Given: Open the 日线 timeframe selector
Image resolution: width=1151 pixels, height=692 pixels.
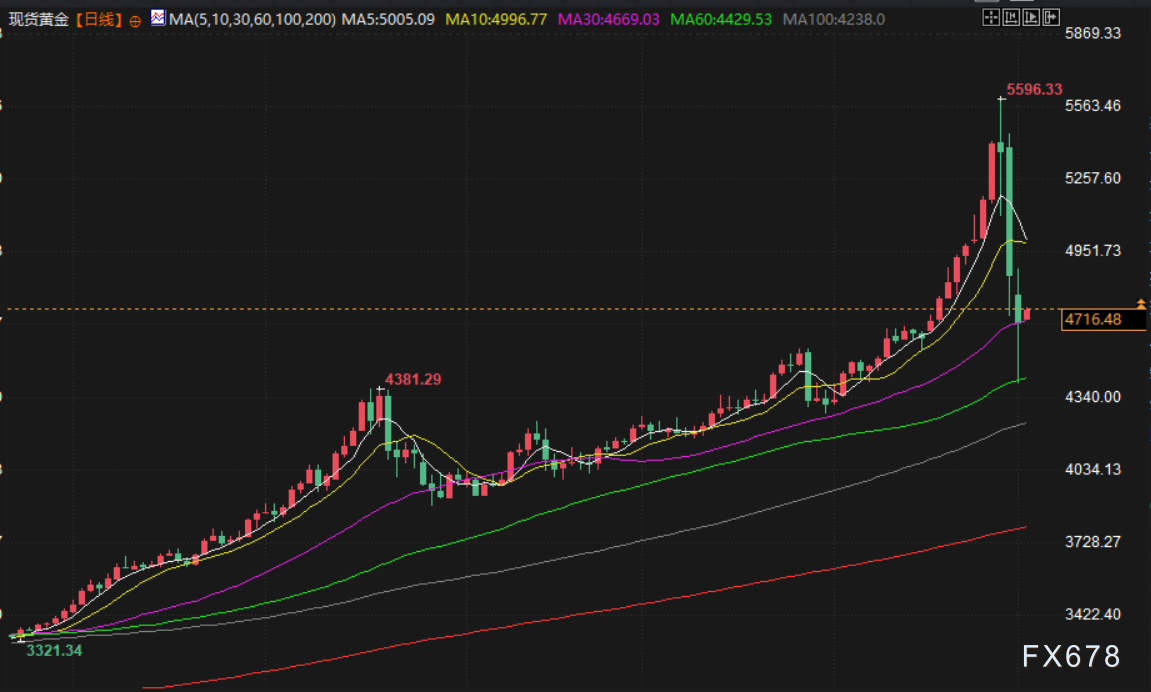Looking at the screenshot, I should click(x=98, y=18).
